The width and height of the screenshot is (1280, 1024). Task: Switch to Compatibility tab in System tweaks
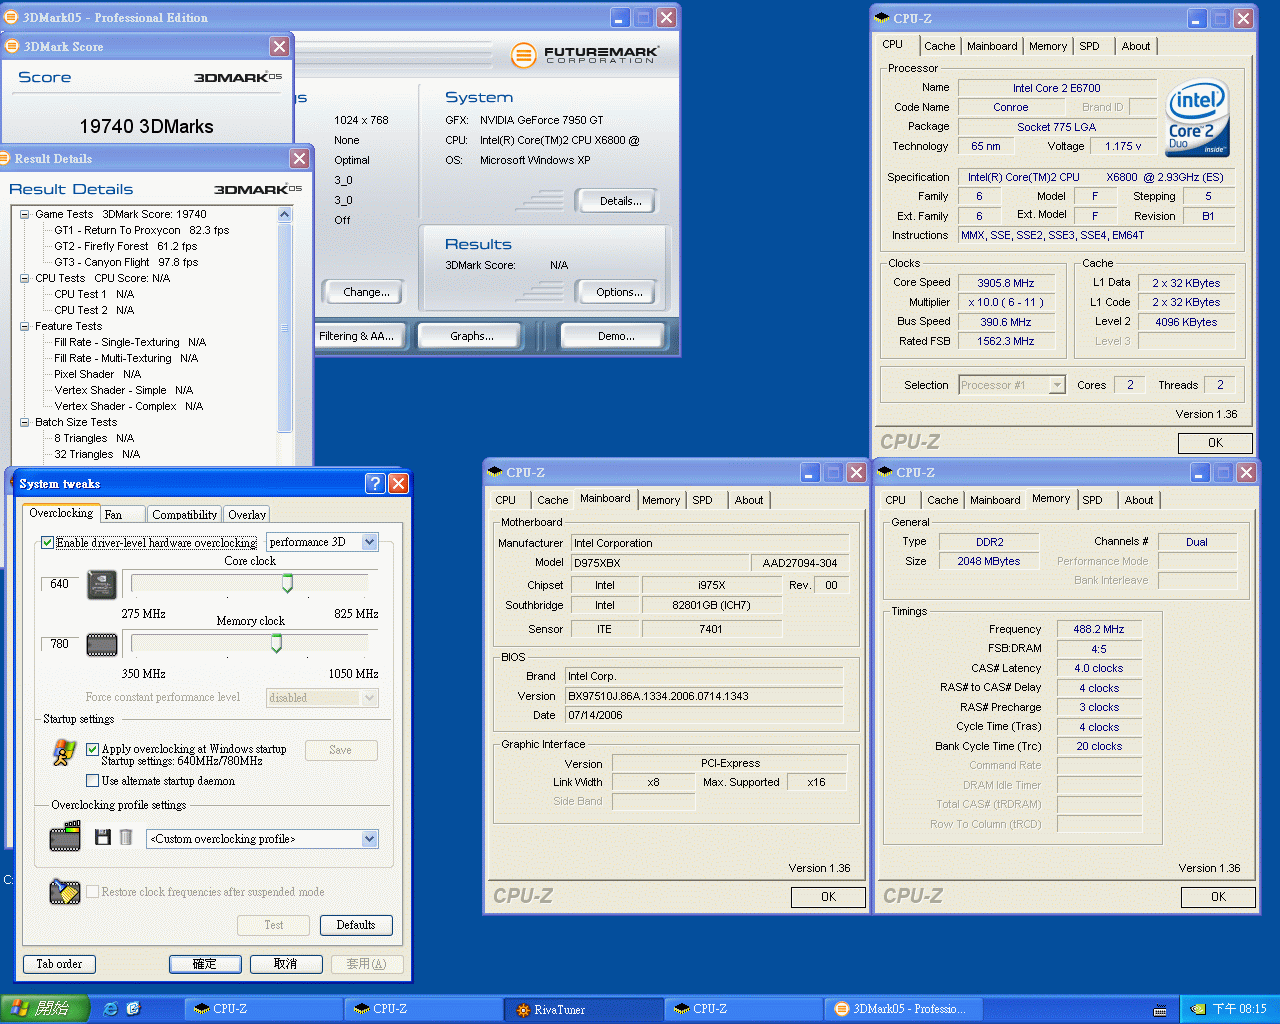[x=185, y=515]
